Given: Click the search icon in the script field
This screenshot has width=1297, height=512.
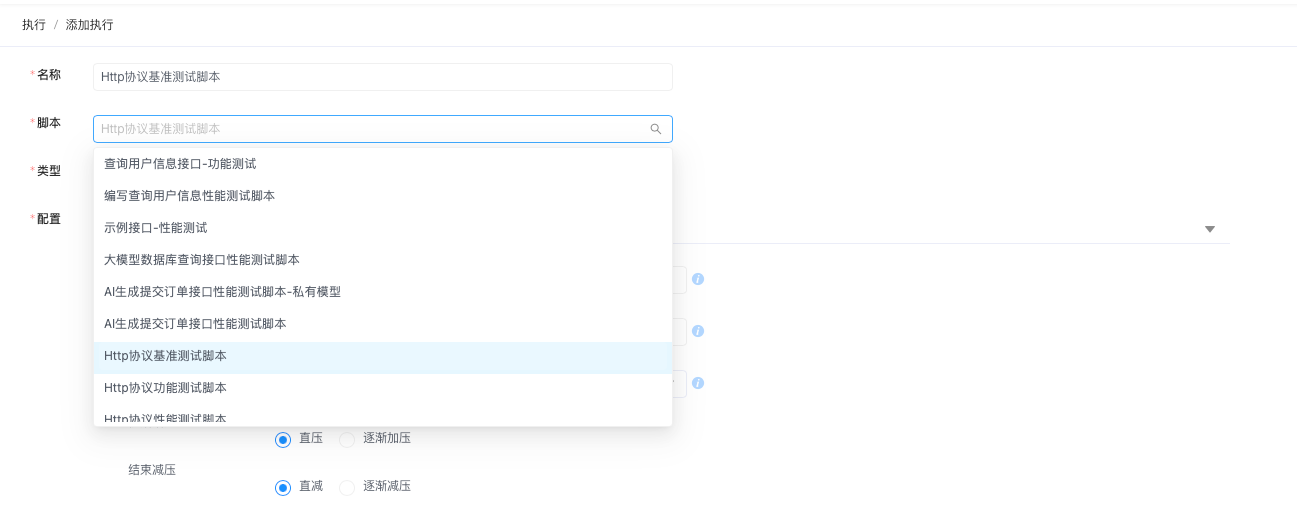Looking at the screenshot, I should click(656, 129).
